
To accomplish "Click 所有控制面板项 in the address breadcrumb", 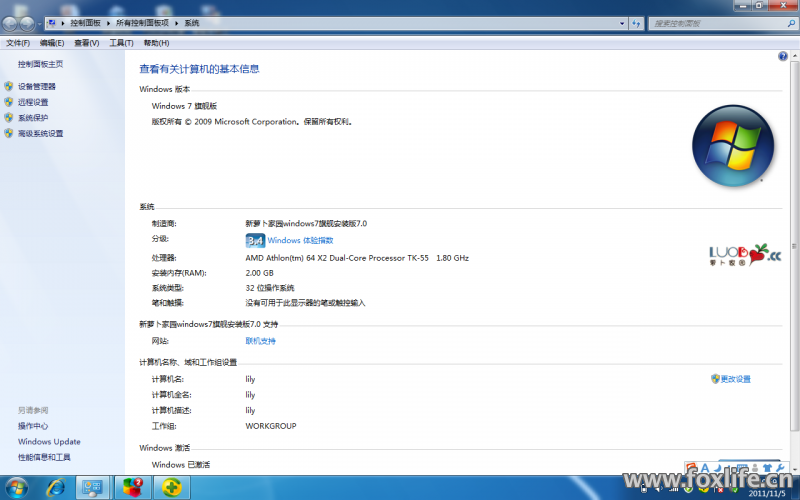I will (142, 23).
